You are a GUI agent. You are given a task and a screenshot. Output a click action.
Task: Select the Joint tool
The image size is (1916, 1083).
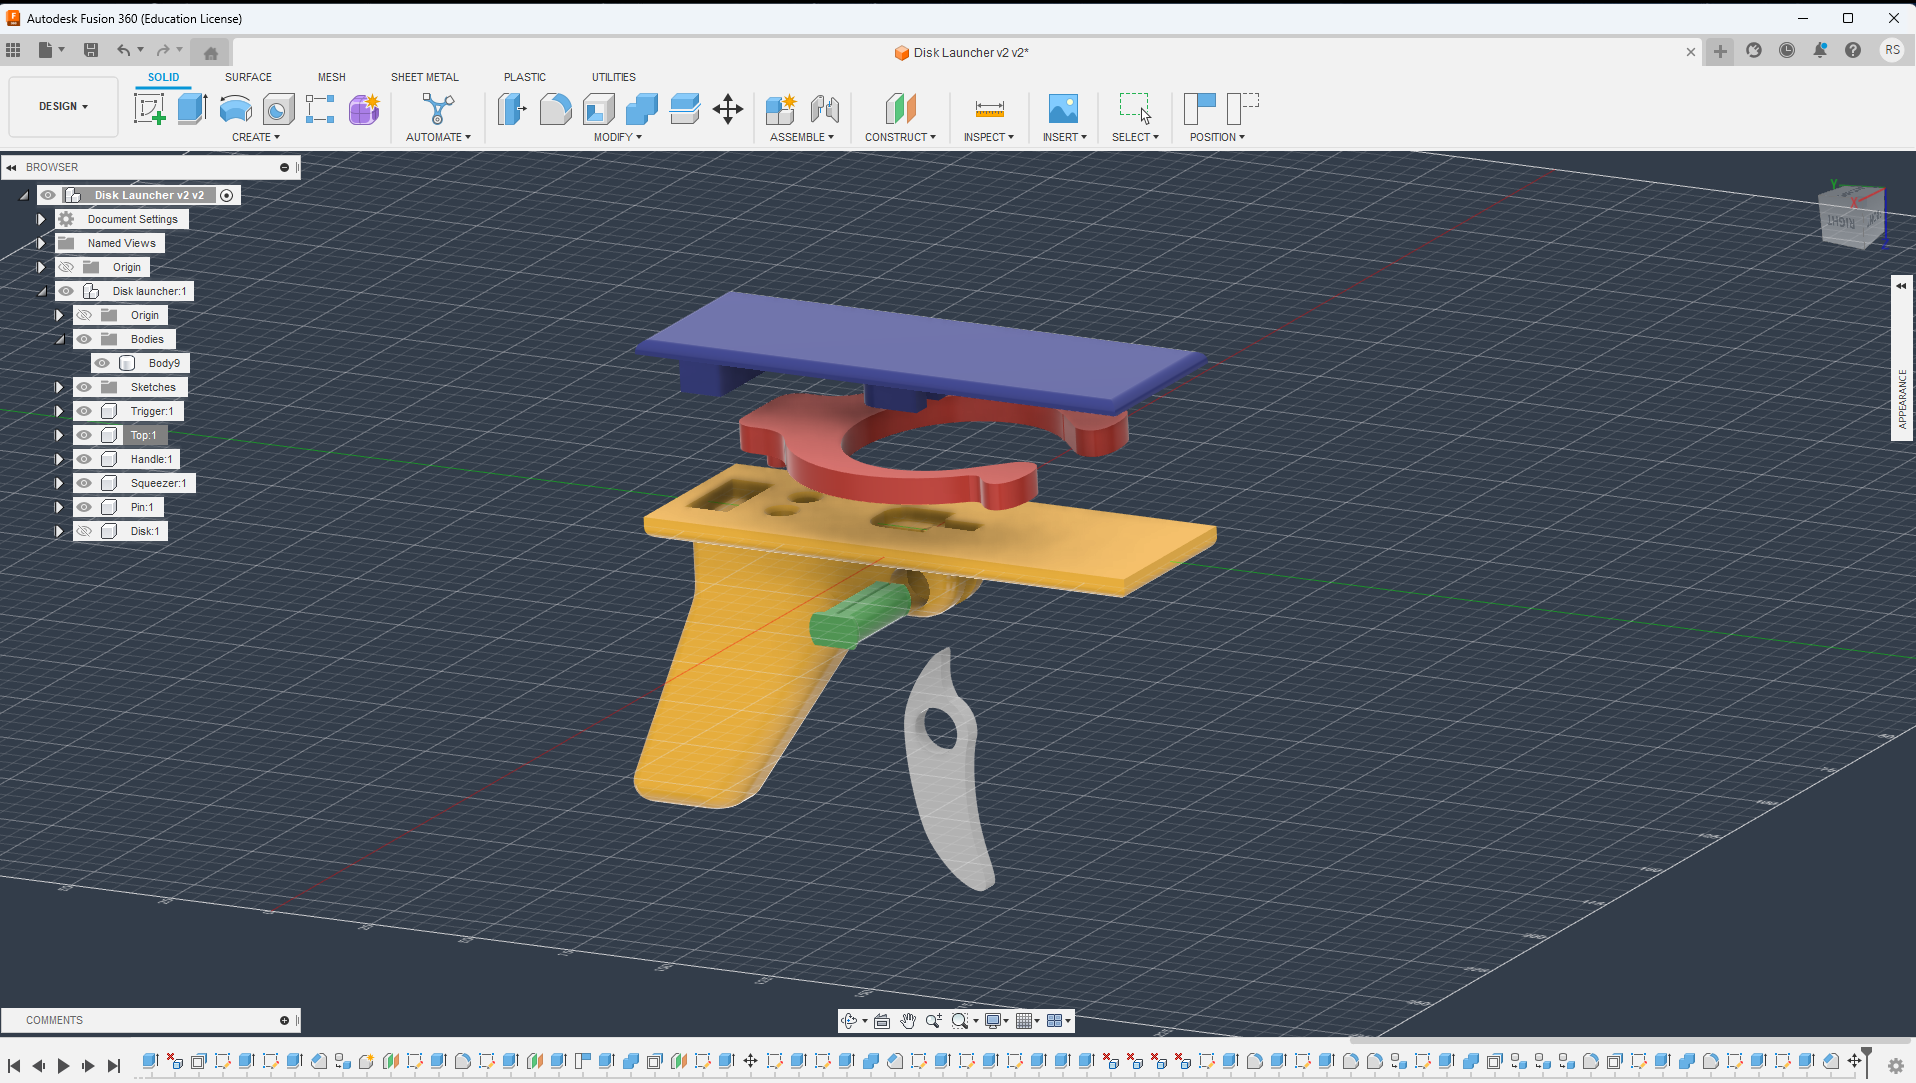coord(824,109)
